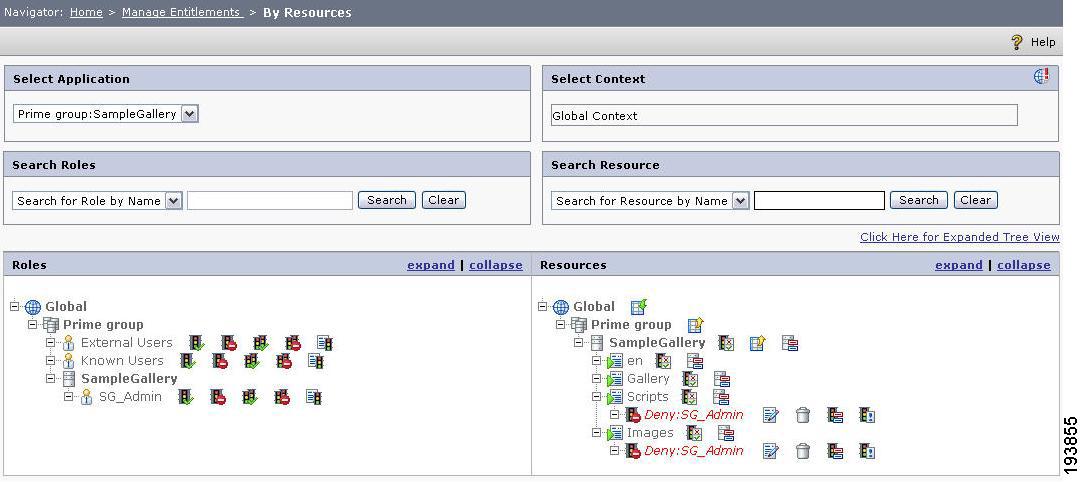This screenshot has width=1084, height=482.
Task: Click Known Users single traffic light green-check icon
Action: pos(187,360)
